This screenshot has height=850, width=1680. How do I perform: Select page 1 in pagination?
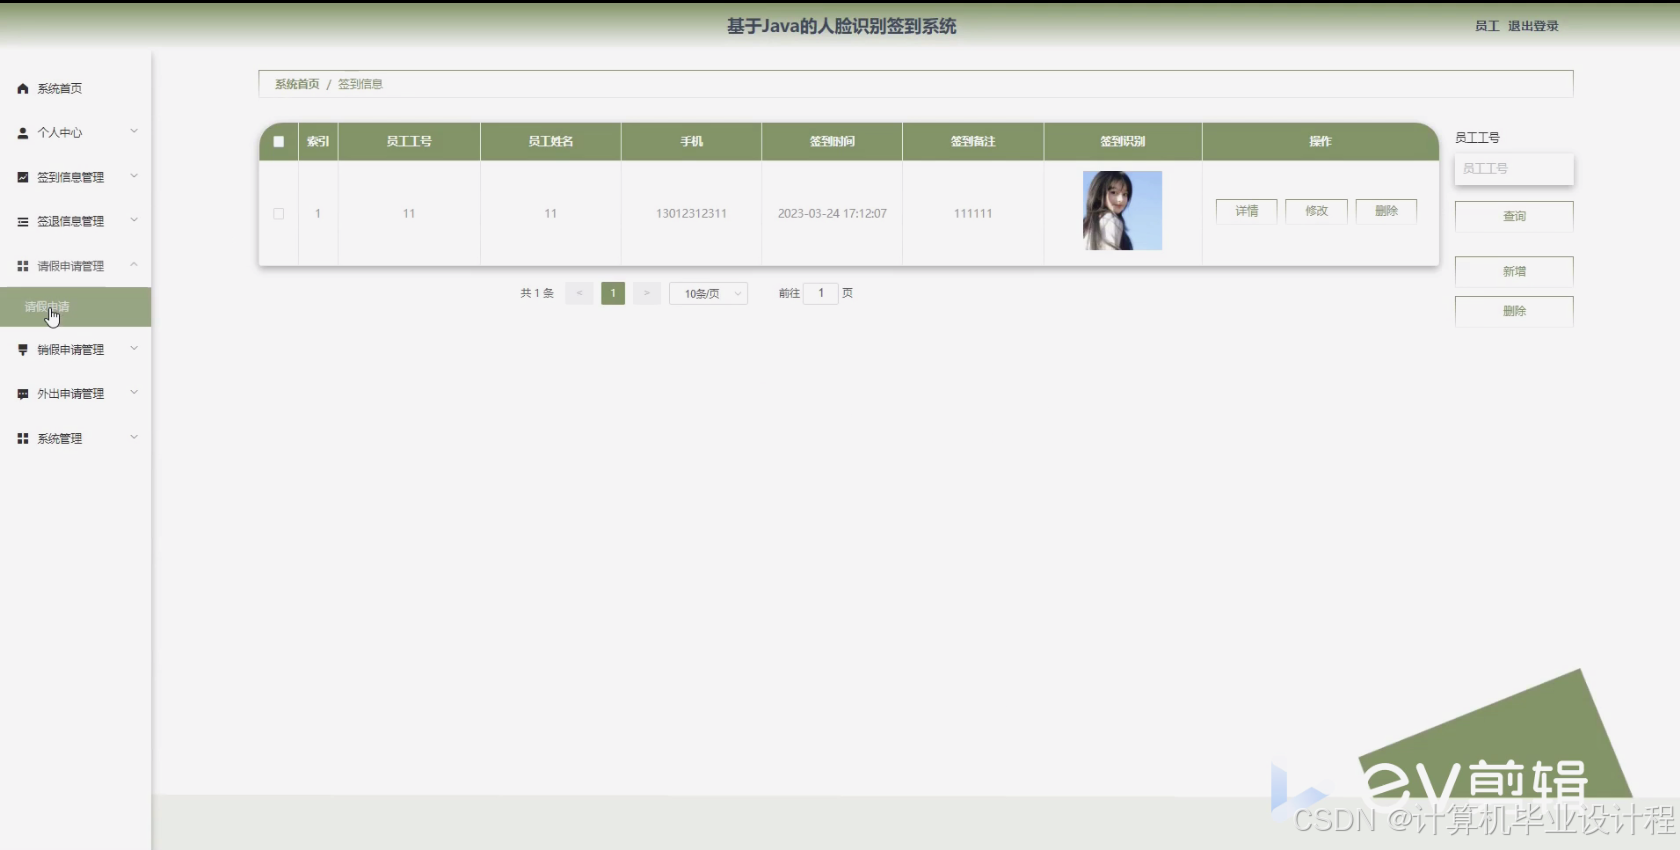(x=613, y=293)
